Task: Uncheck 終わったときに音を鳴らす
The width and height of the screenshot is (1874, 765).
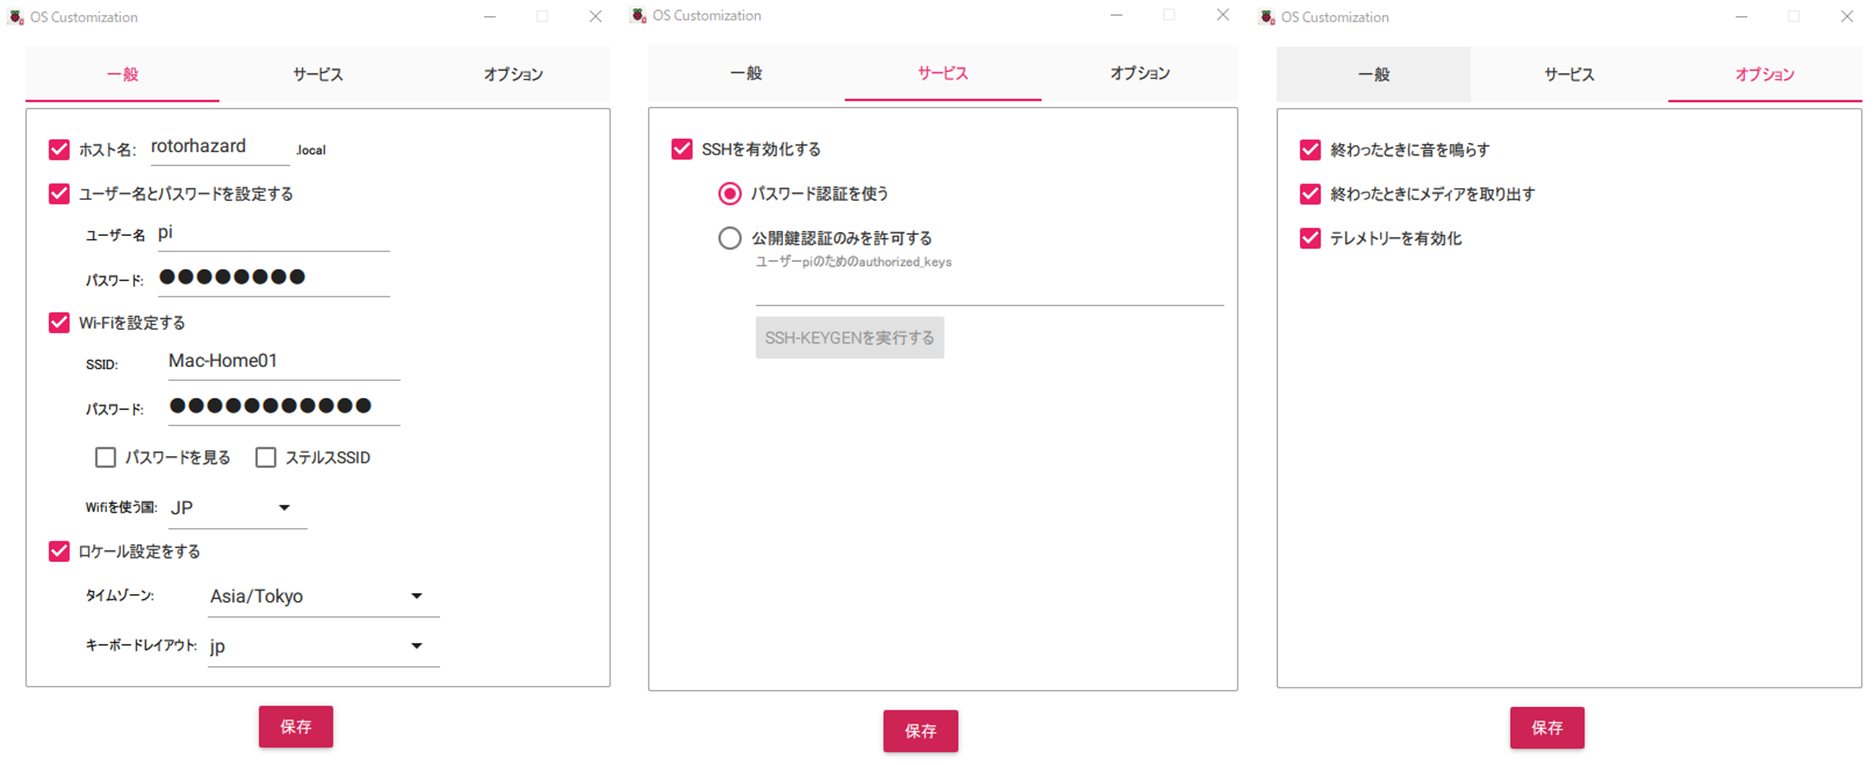Action: coord(1310,150)
